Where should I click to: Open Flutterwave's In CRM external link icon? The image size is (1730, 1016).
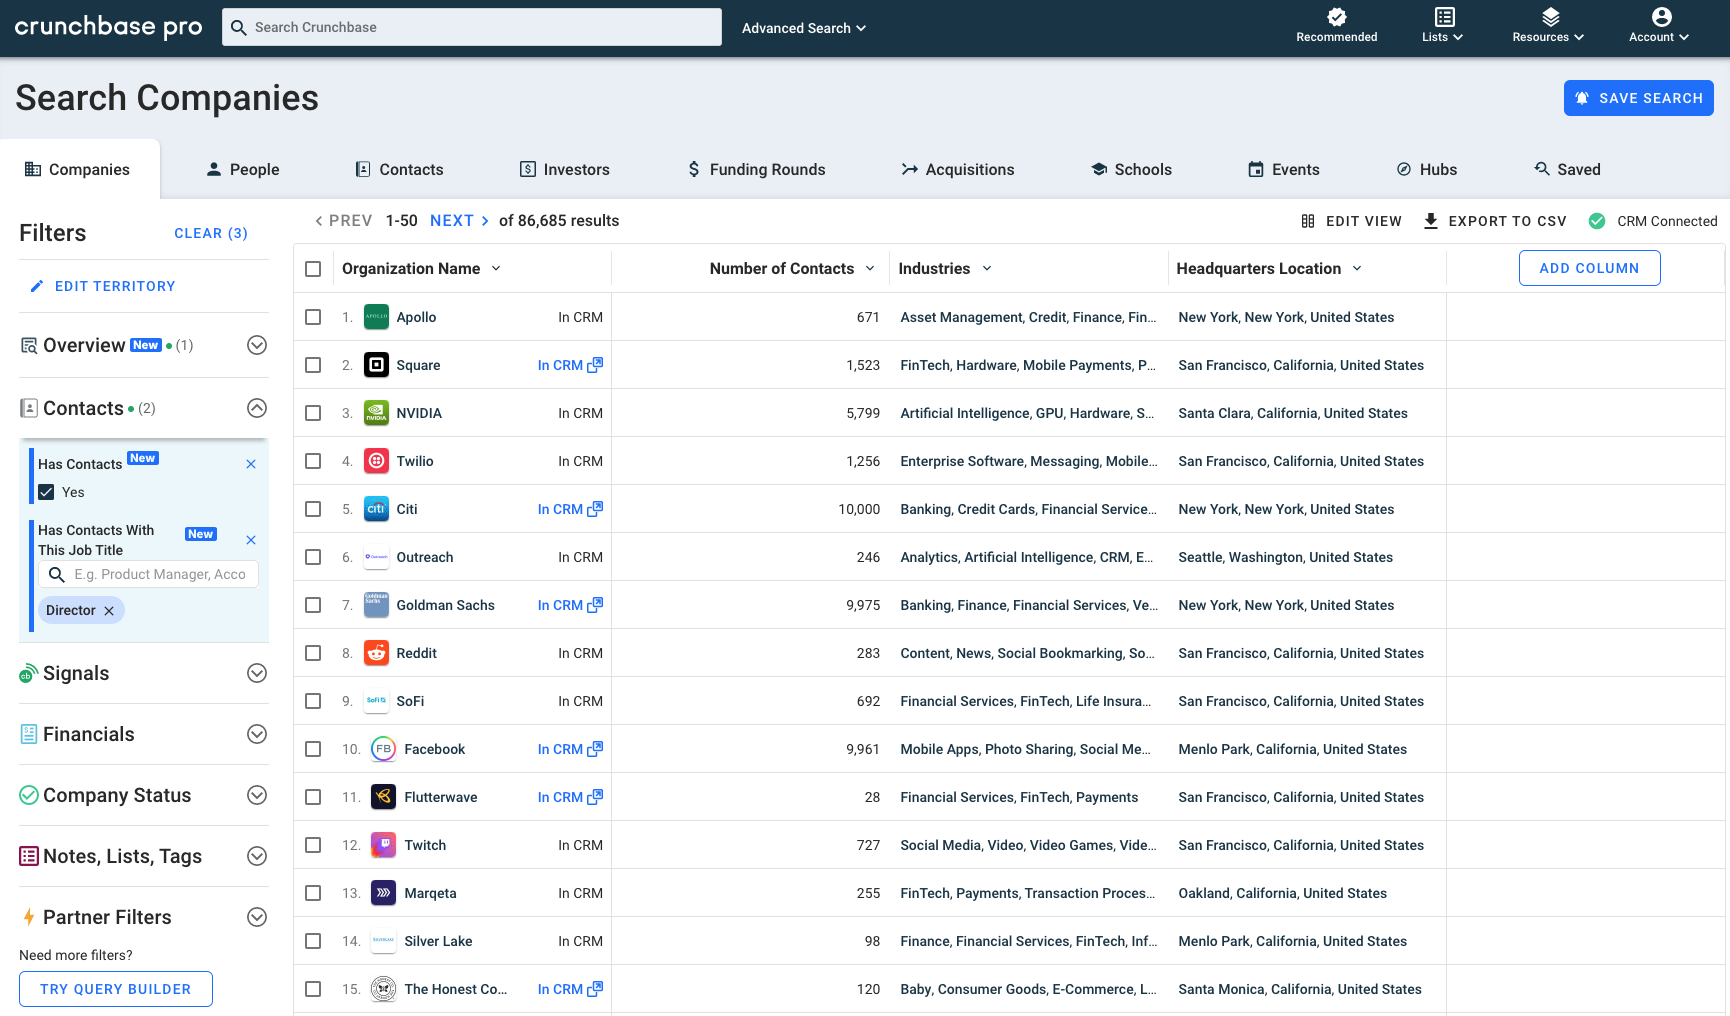pos(595,797)
